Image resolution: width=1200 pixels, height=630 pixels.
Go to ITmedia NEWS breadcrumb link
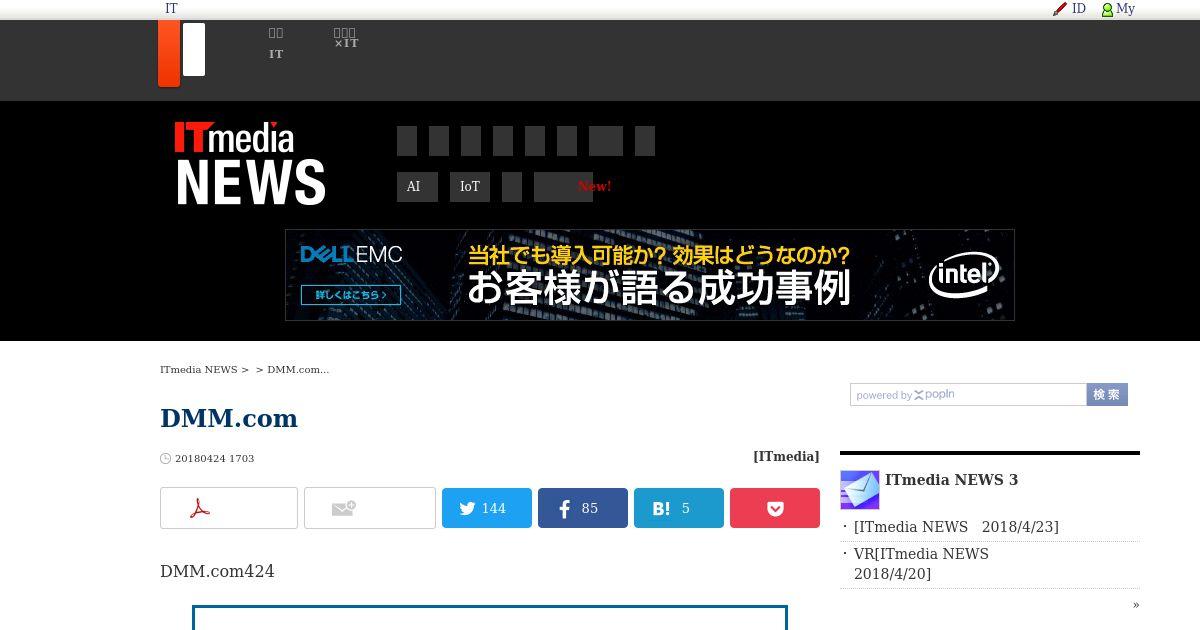point(198,369)
